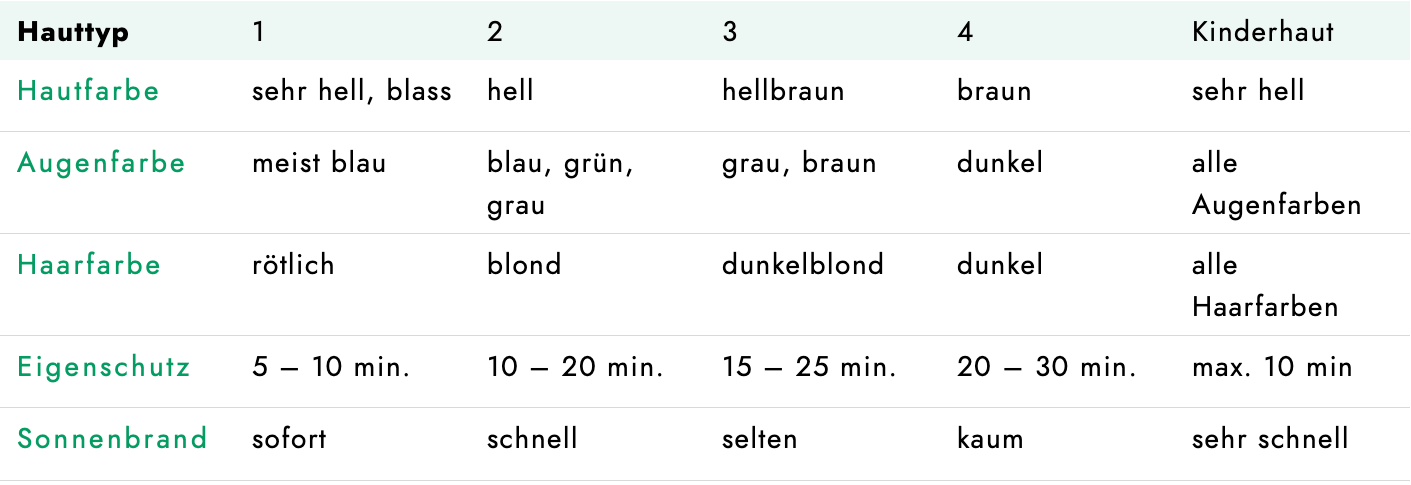Click the 'hellbraun' skin color cell
This screenshot has width=1411, height=485.
pos(783,91)
